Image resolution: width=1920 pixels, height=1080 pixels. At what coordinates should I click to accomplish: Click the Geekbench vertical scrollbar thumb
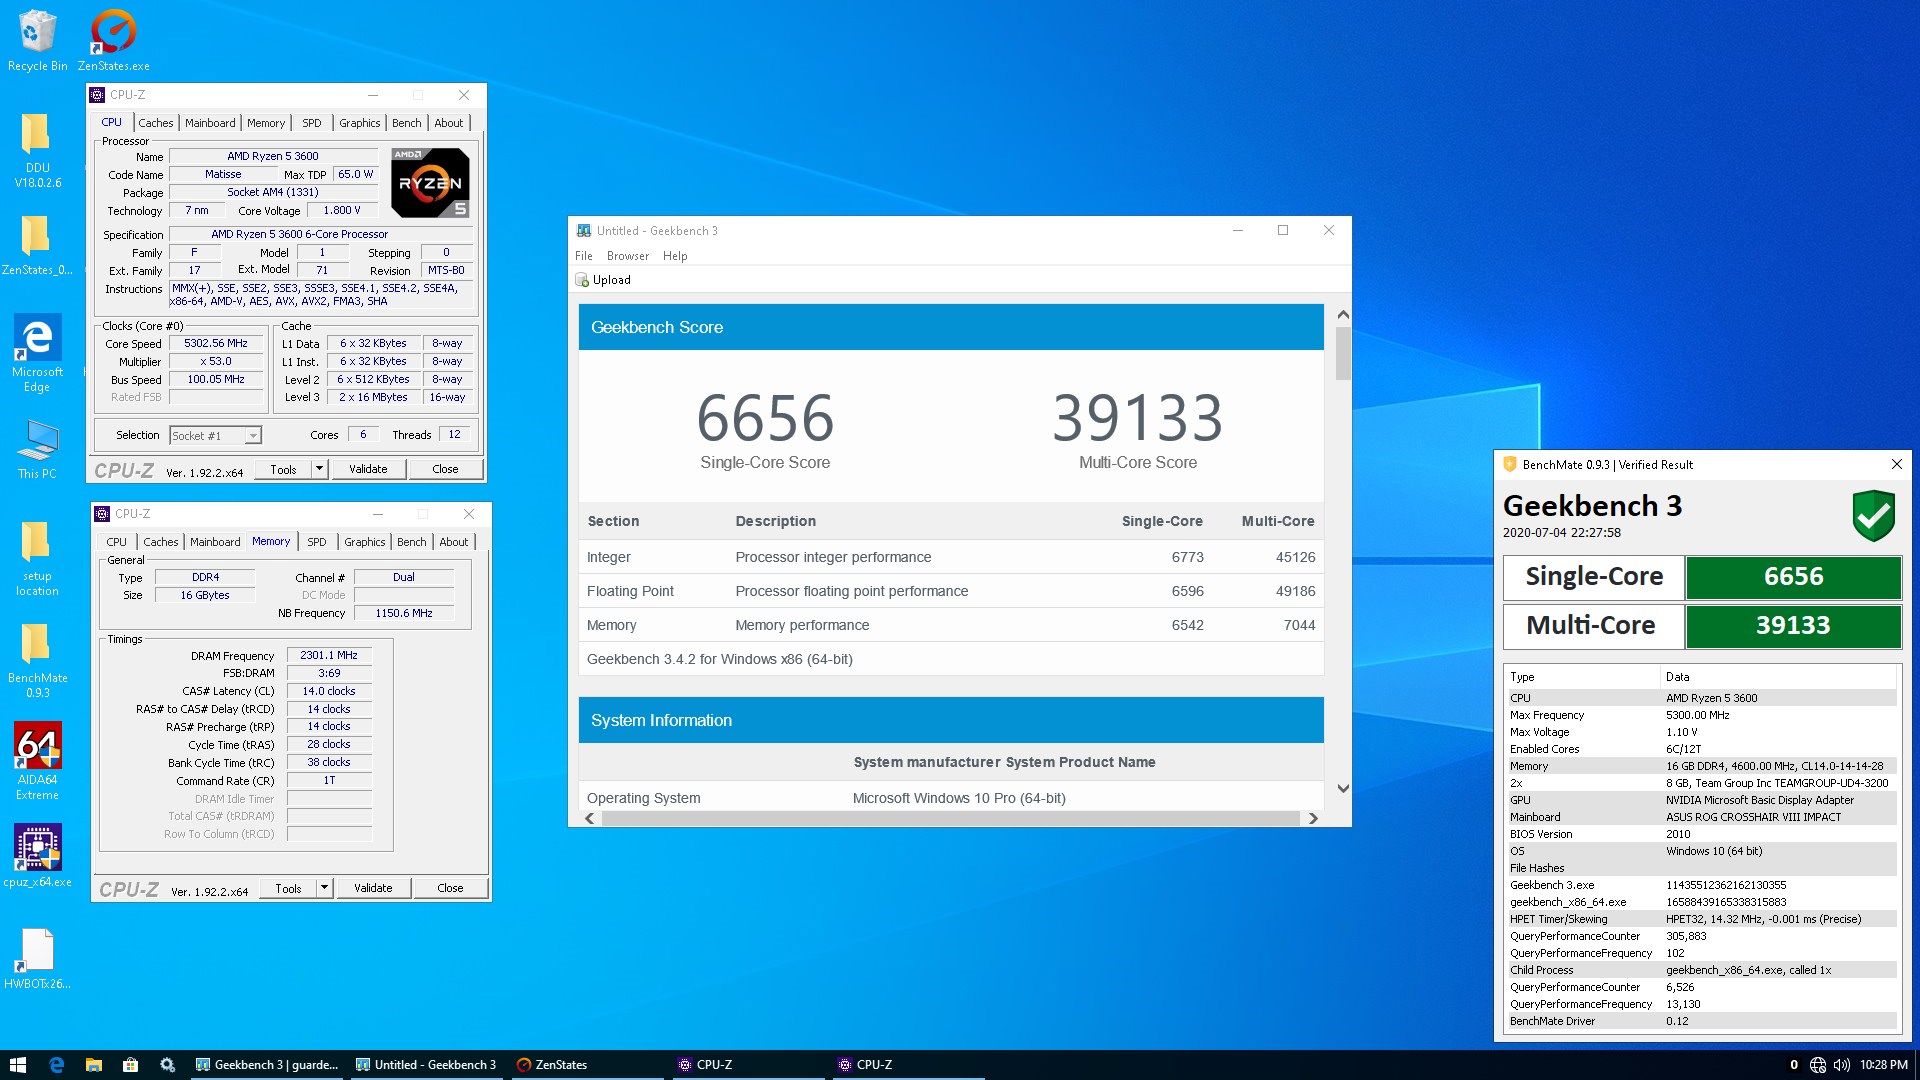pos(1343,353)
